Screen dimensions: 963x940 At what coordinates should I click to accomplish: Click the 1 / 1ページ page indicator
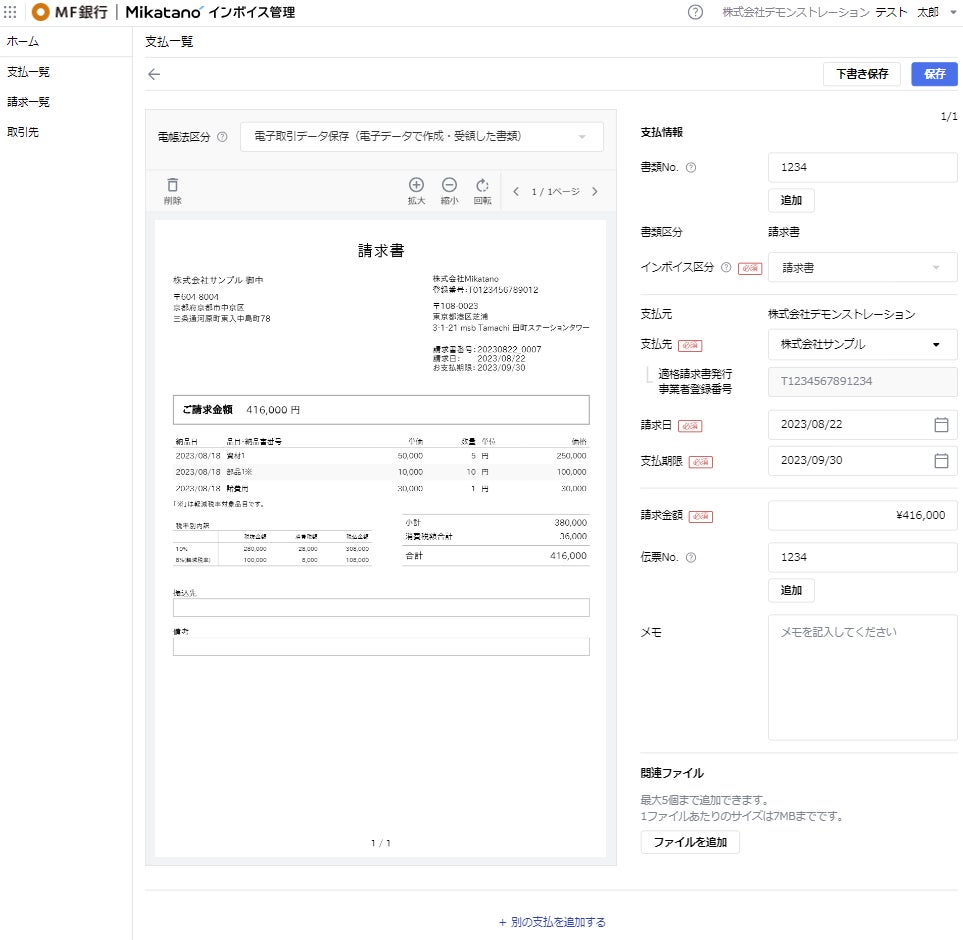click(x=555, y=192)
